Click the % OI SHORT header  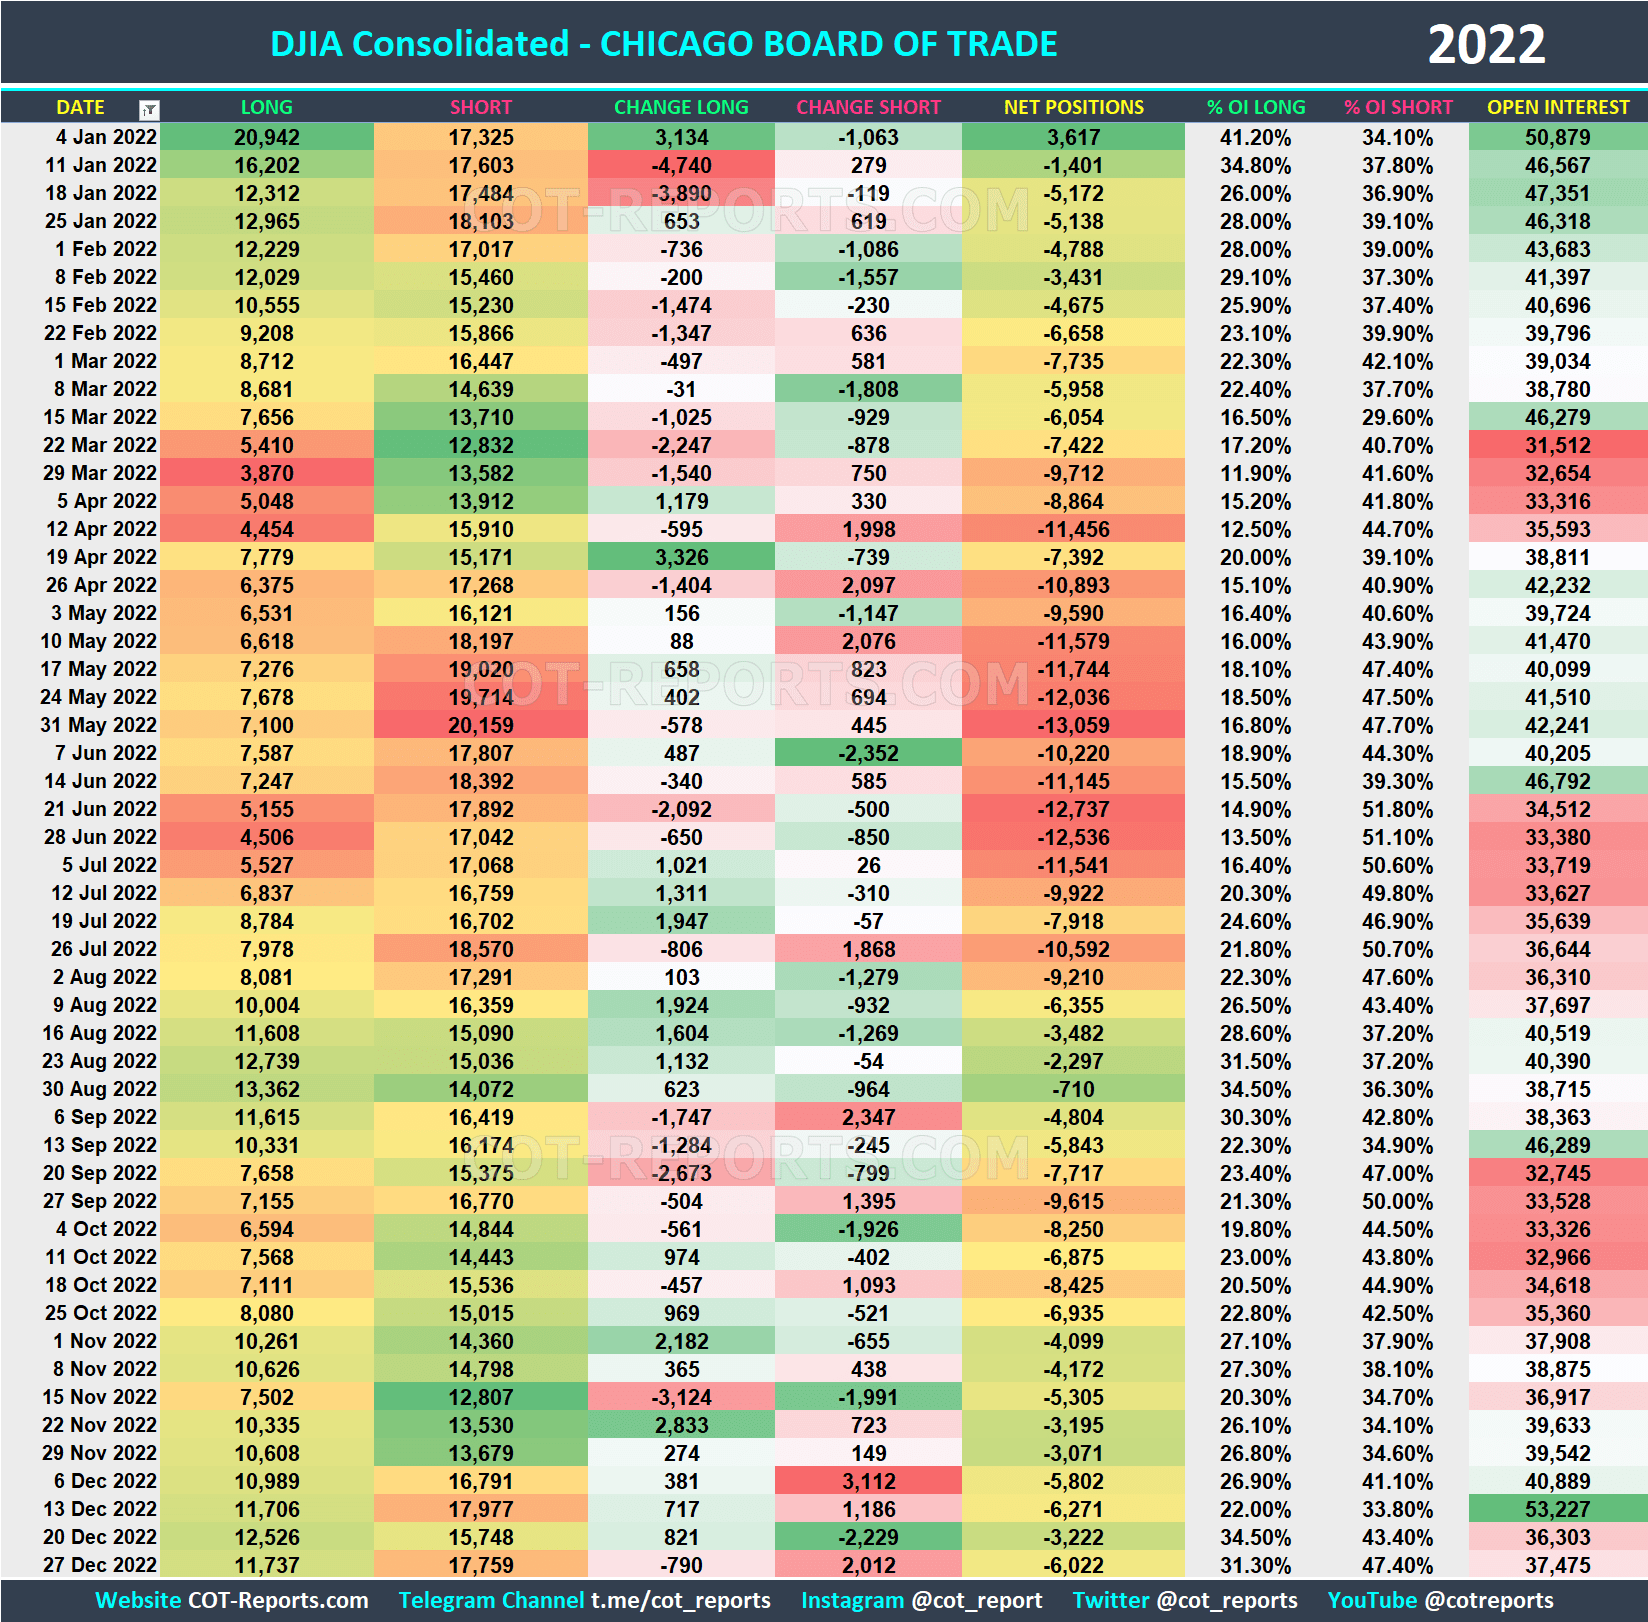point(1399,107)
